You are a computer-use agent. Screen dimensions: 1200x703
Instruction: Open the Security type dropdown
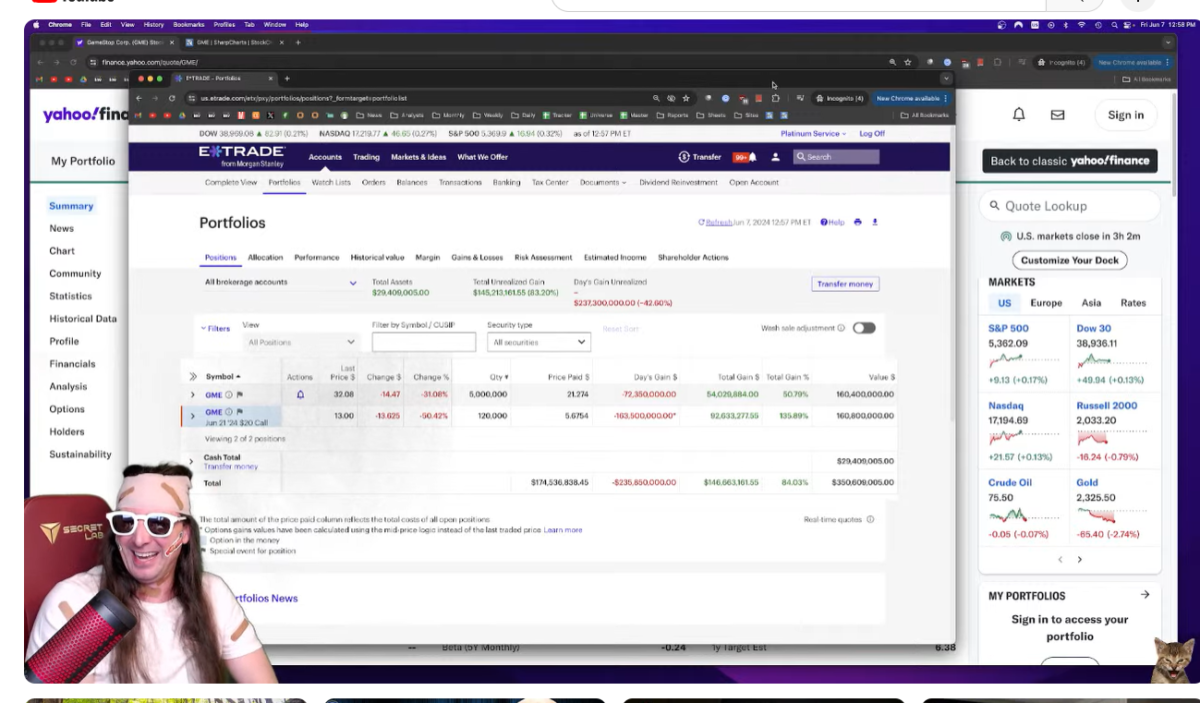pos(539,342)
